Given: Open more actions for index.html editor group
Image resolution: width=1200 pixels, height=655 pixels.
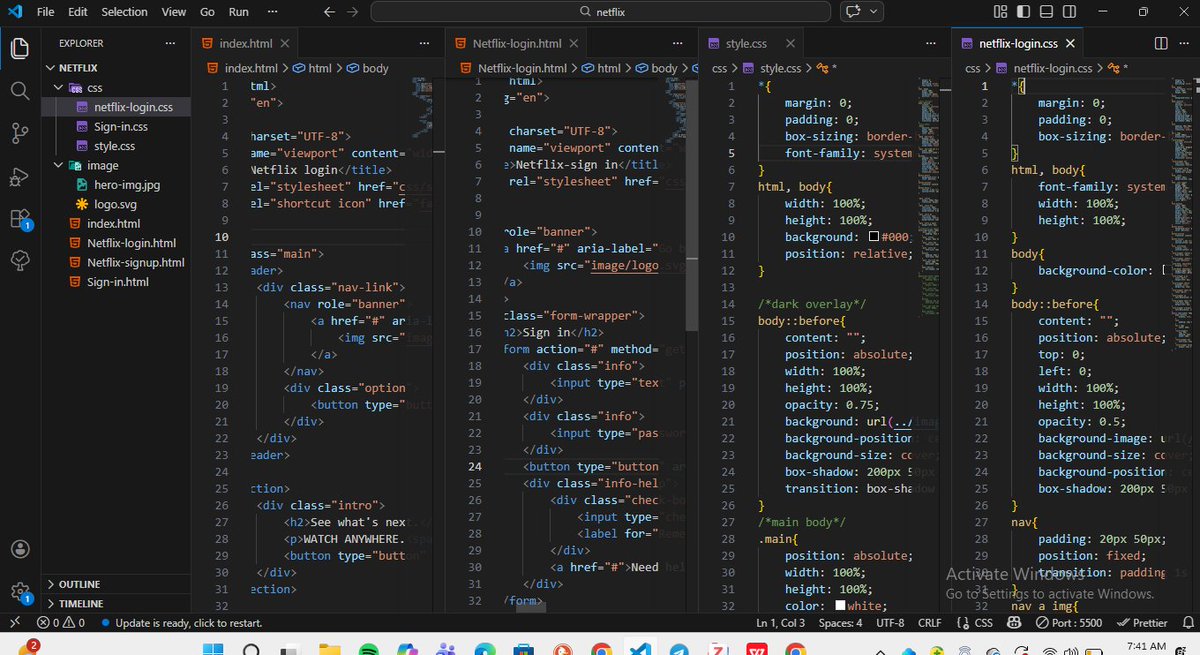Looking at the screenshot, I should [424, 44].
